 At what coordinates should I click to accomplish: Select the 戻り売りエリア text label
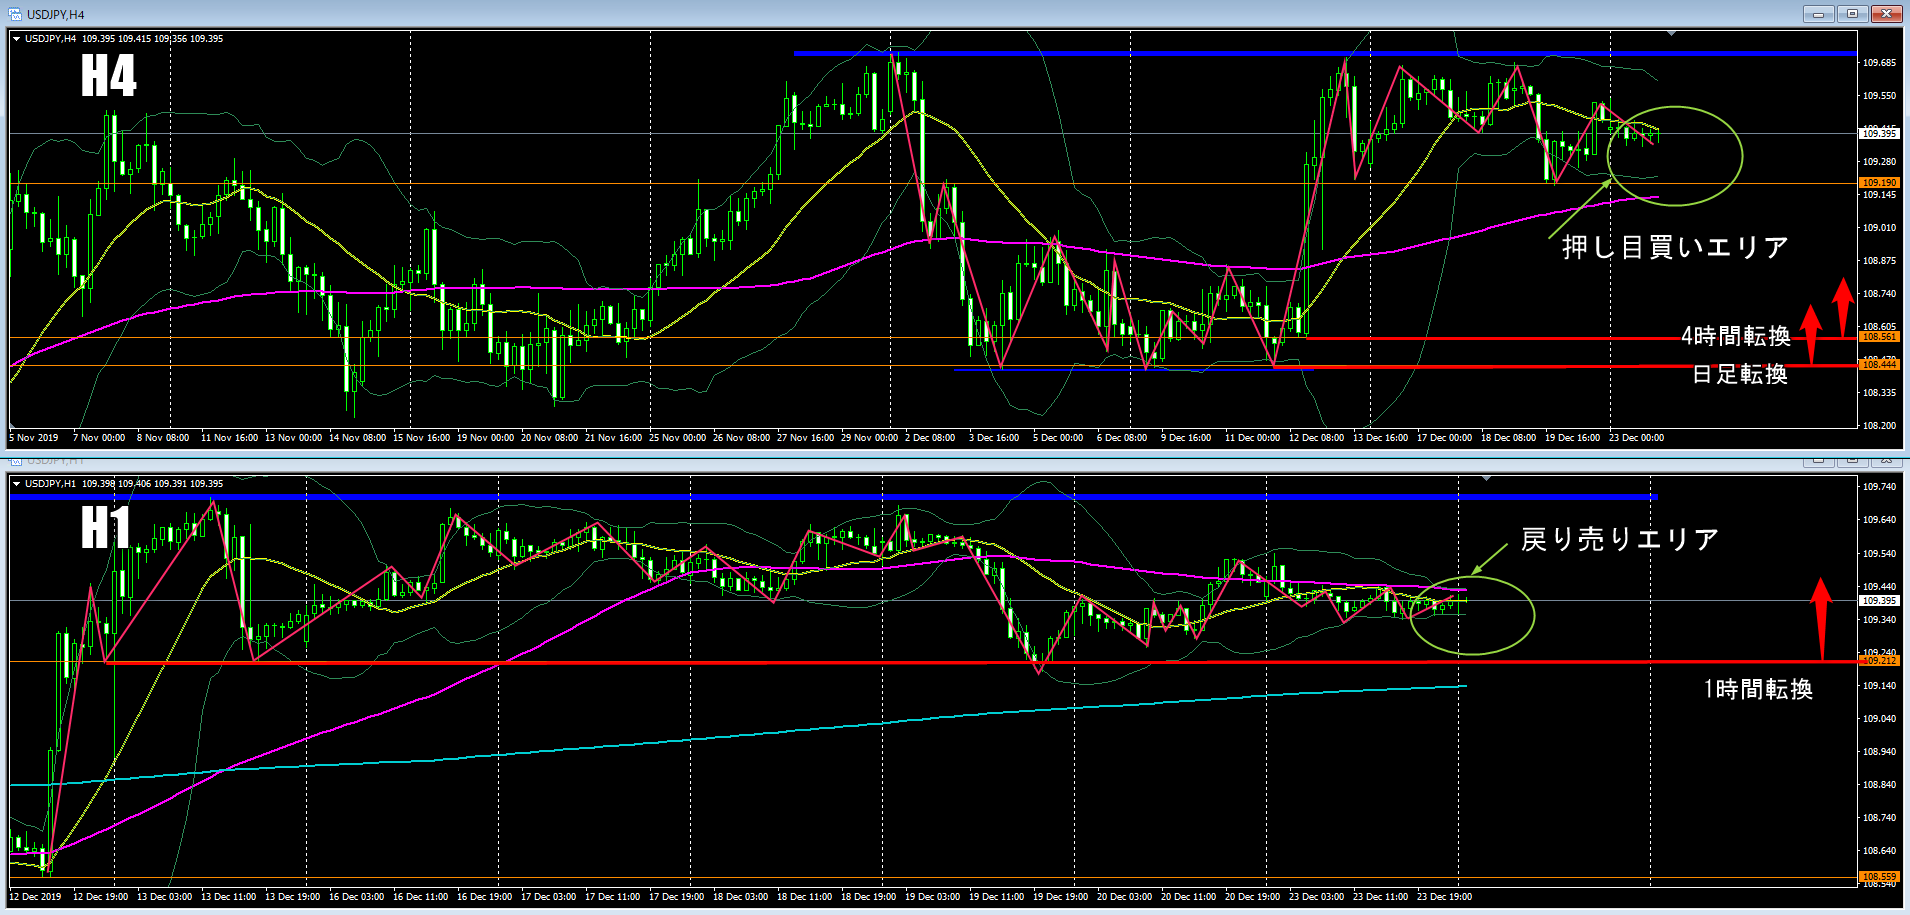pyautogui.click(x=1620, y=540)
